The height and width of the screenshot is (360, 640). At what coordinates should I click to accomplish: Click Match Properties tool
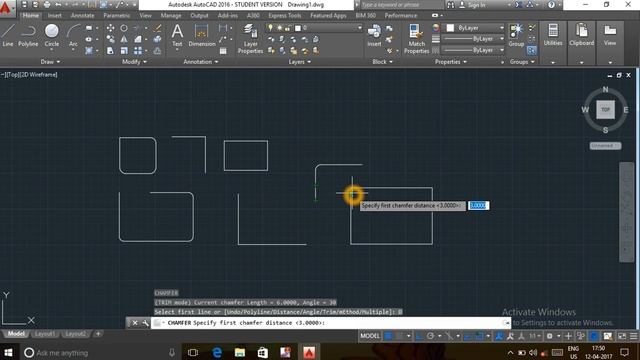tap(416, 39)
